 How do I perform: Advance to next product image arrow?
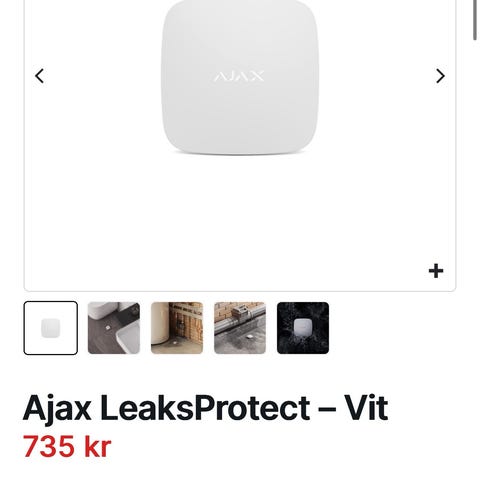pos(440,76)
